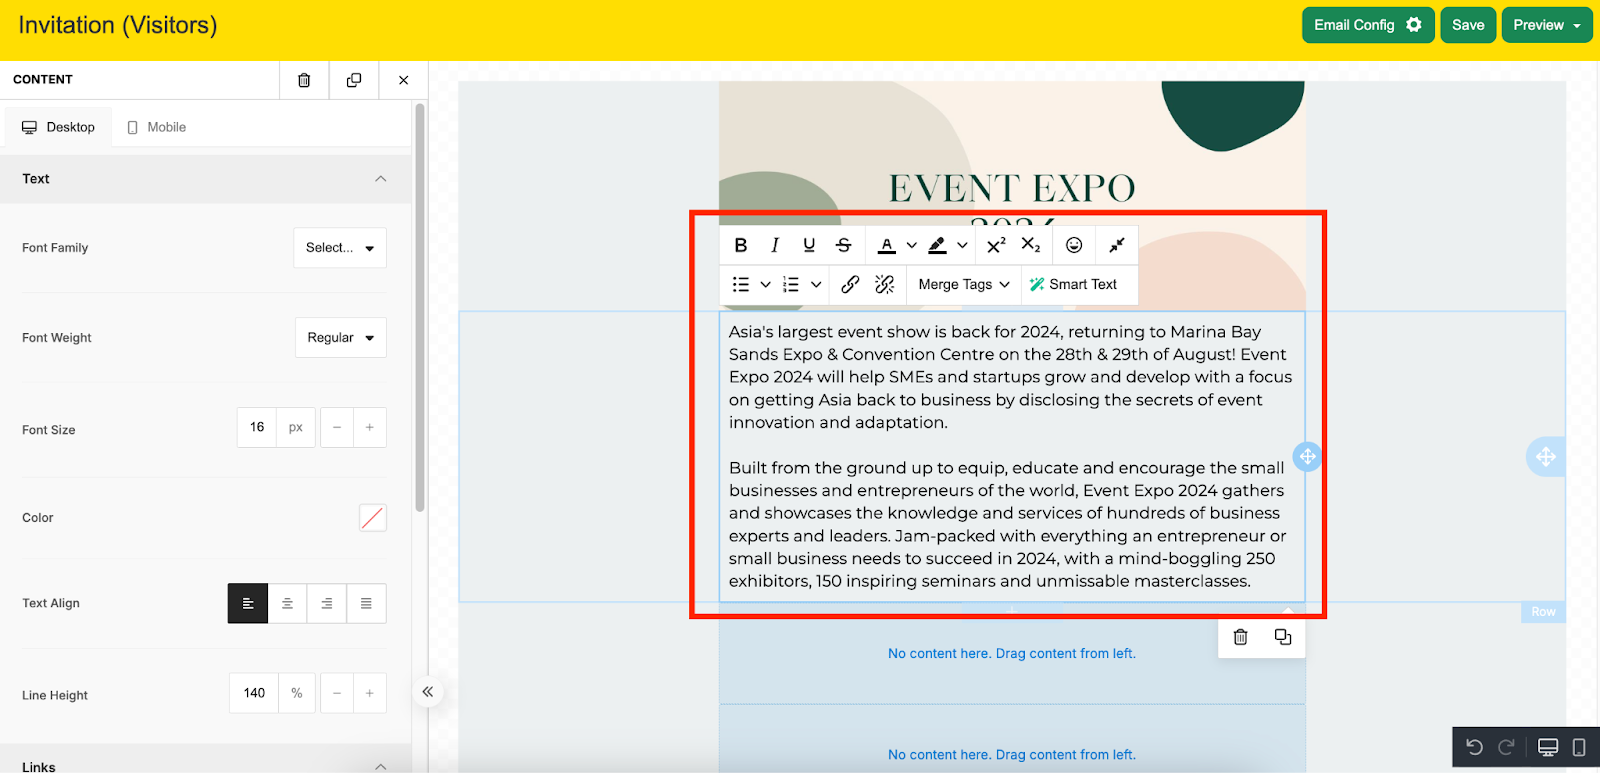Click the text color A icon
This screenshot has width=1600, height=773.
tap(887, 245)
